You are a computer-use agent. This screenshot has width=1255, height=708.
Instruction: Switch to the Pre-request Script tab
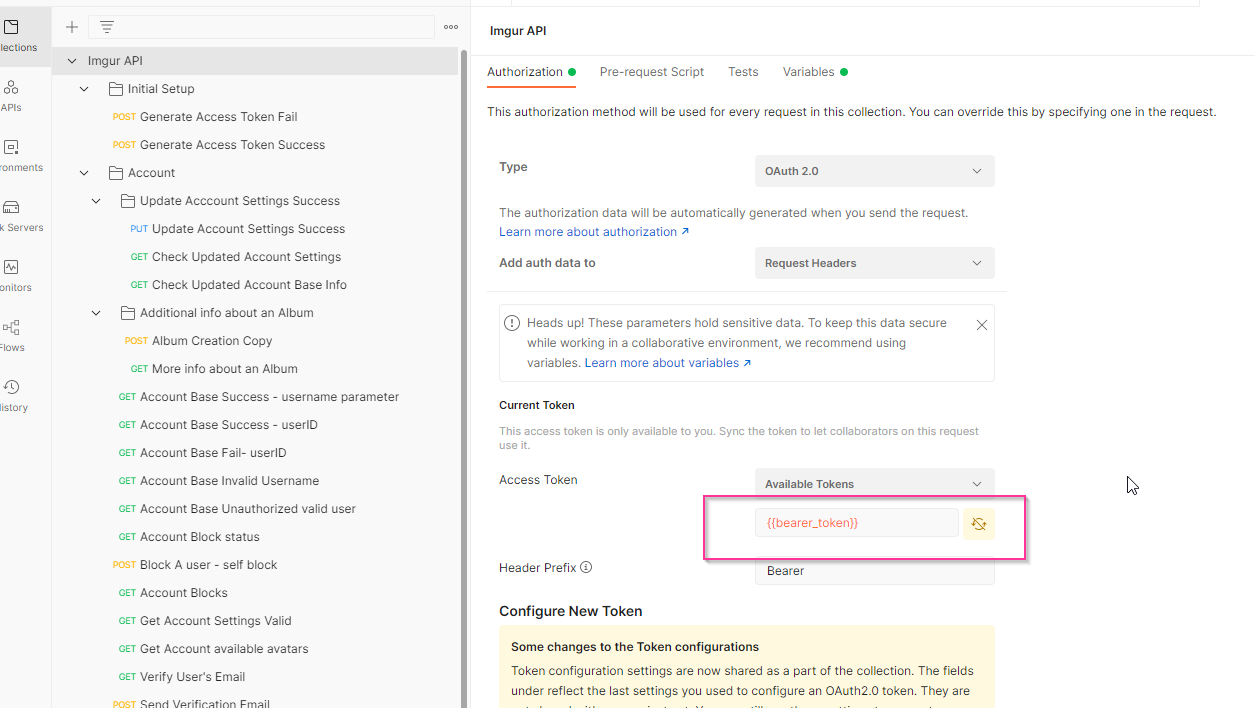pyautogui.click(x=652, y=72)
